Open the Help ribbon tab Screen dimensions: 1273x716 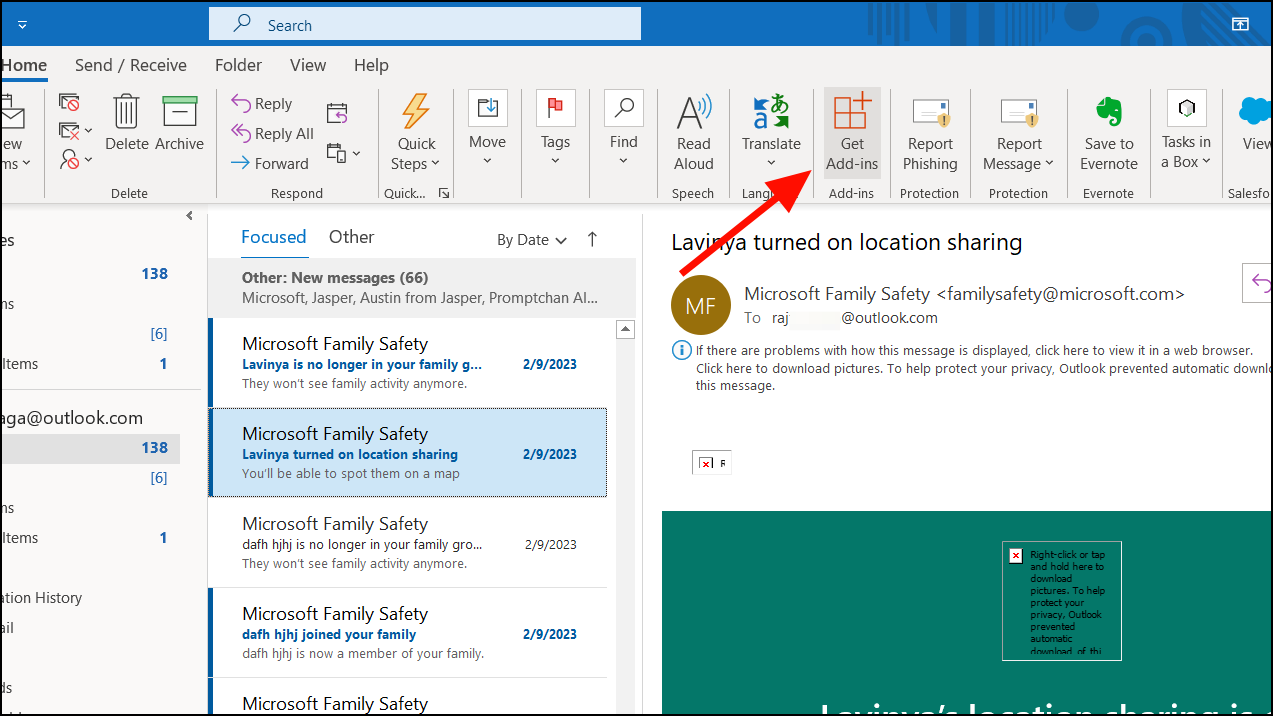click(371, 65)
